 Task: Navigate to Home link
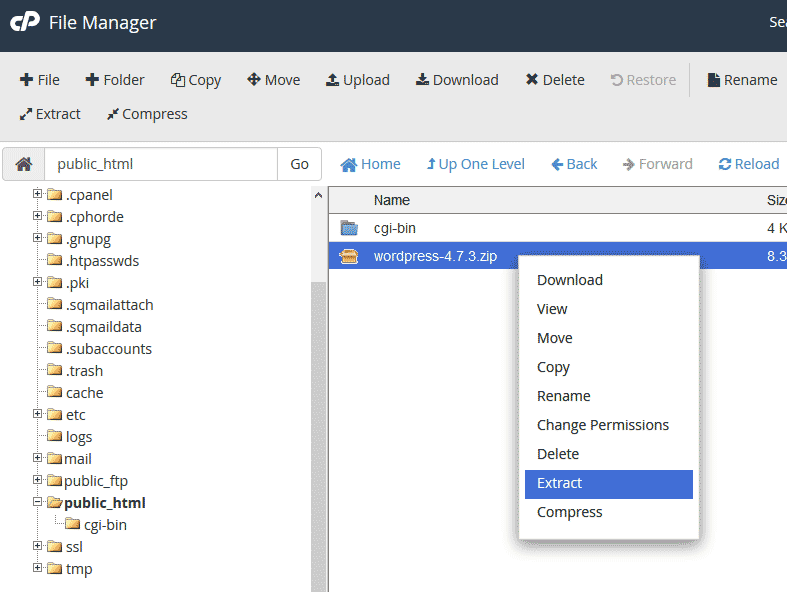[x=370, y=164]
